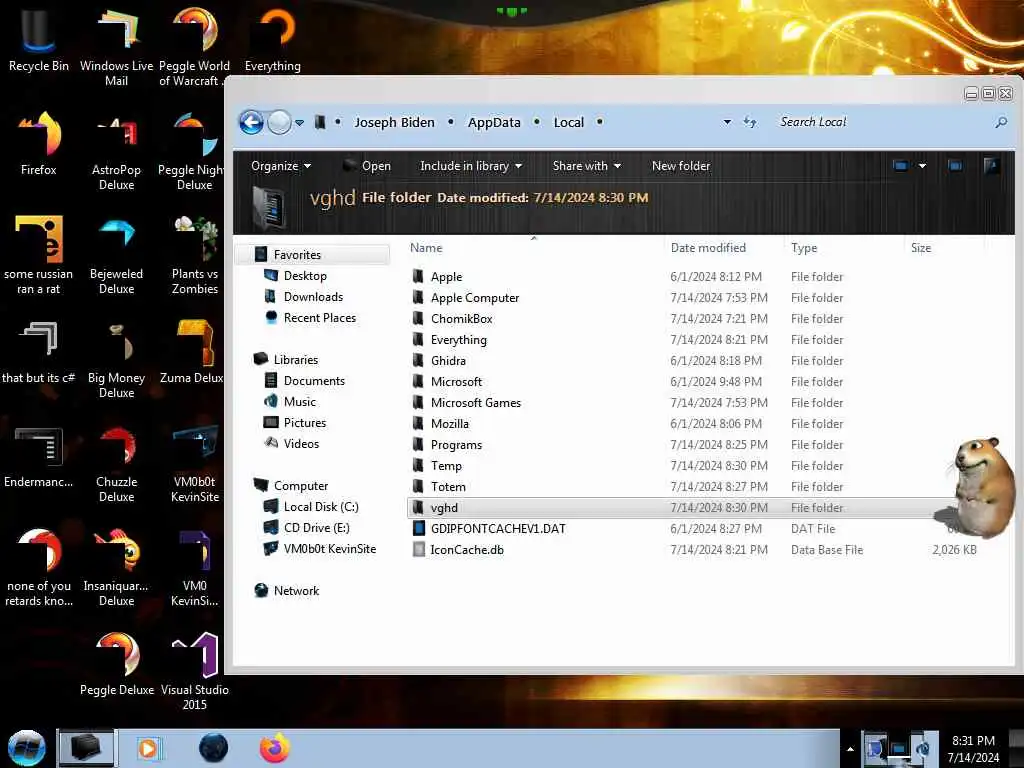
Task: Click AppData in the address breadcrumb
Action: tap(494, 122)
